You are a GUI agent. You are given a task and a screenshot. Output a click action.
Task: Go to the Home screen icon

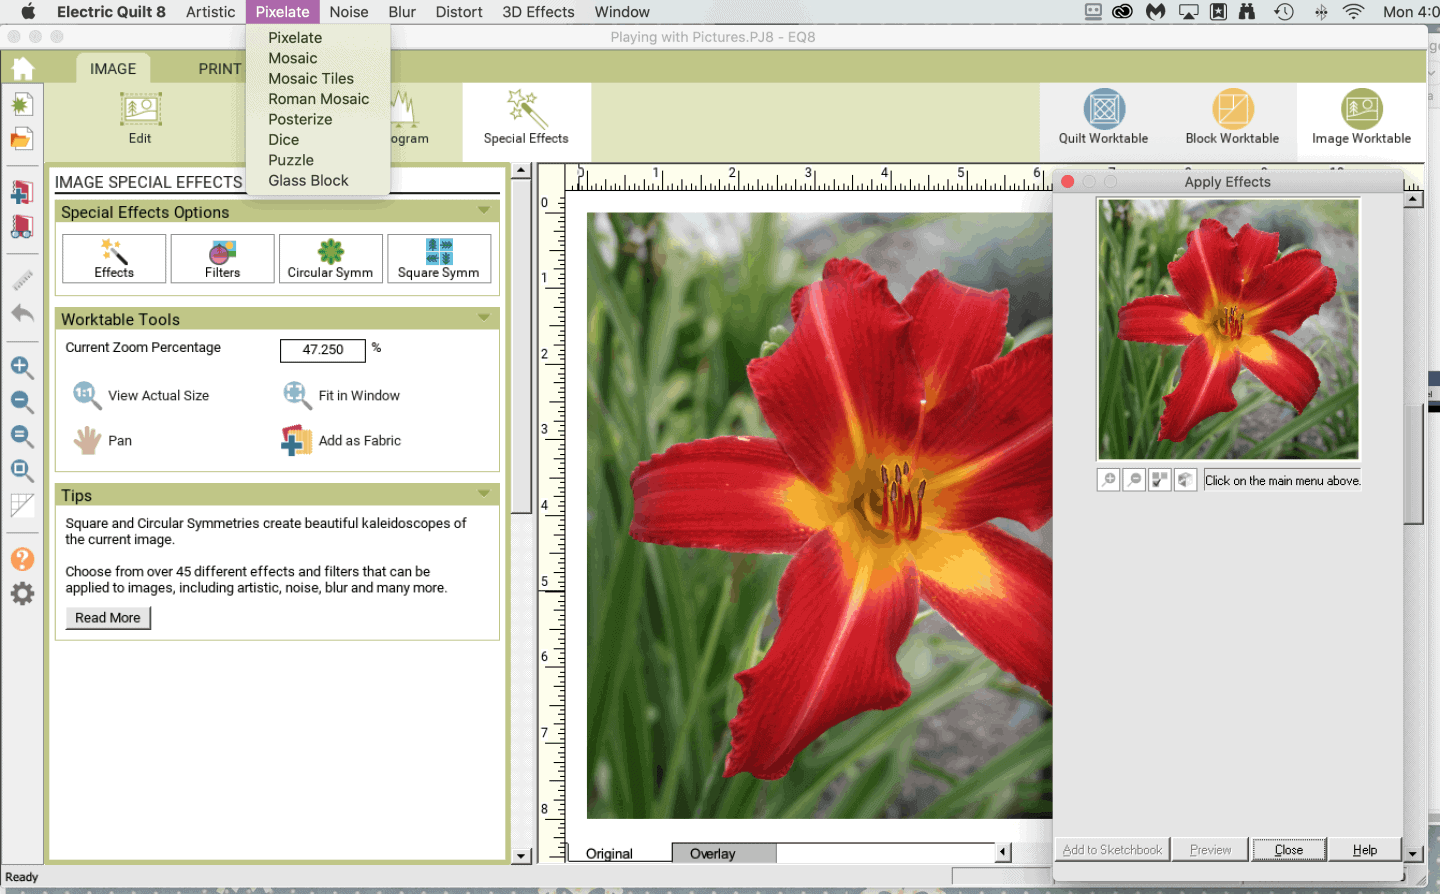[22, 68]
